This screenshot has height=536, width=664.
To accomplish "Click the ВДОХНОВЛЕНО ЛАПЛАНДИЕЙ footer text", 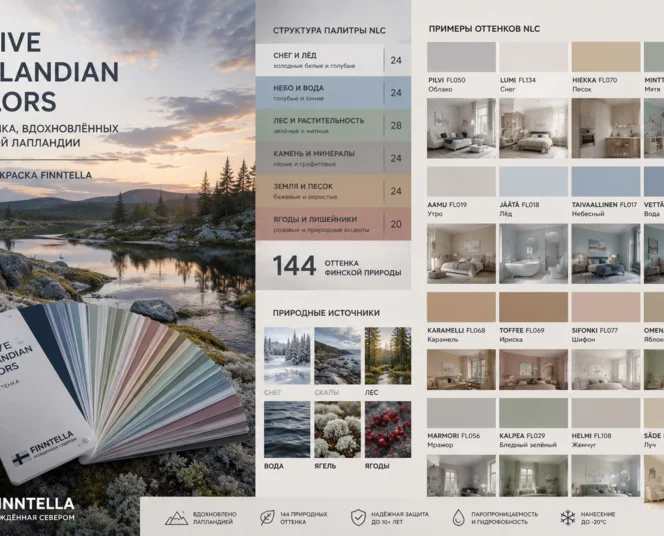I will coord(214,518).
